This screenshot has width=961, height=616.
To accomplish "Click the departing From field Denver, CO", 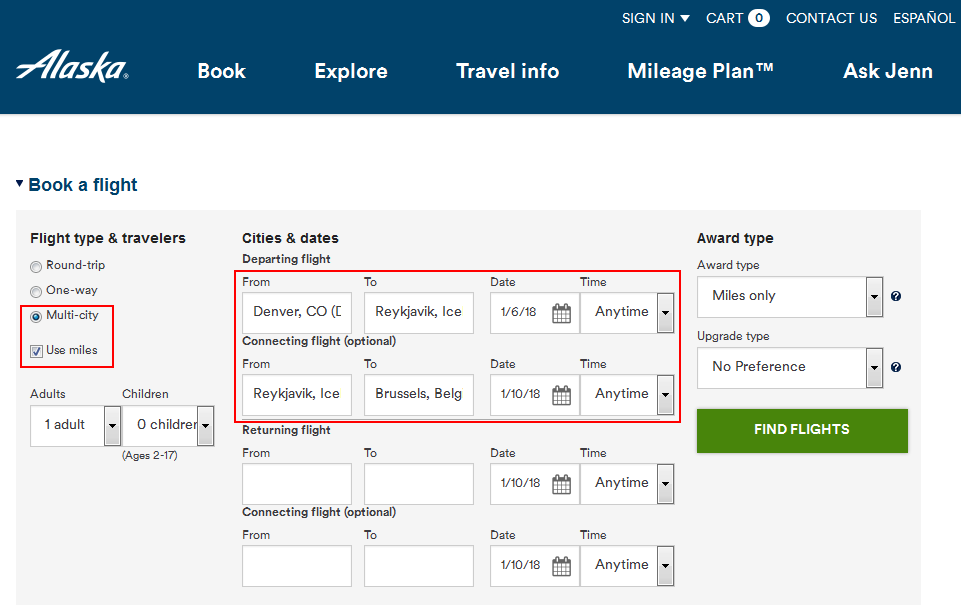I will [x=297, y=313].
